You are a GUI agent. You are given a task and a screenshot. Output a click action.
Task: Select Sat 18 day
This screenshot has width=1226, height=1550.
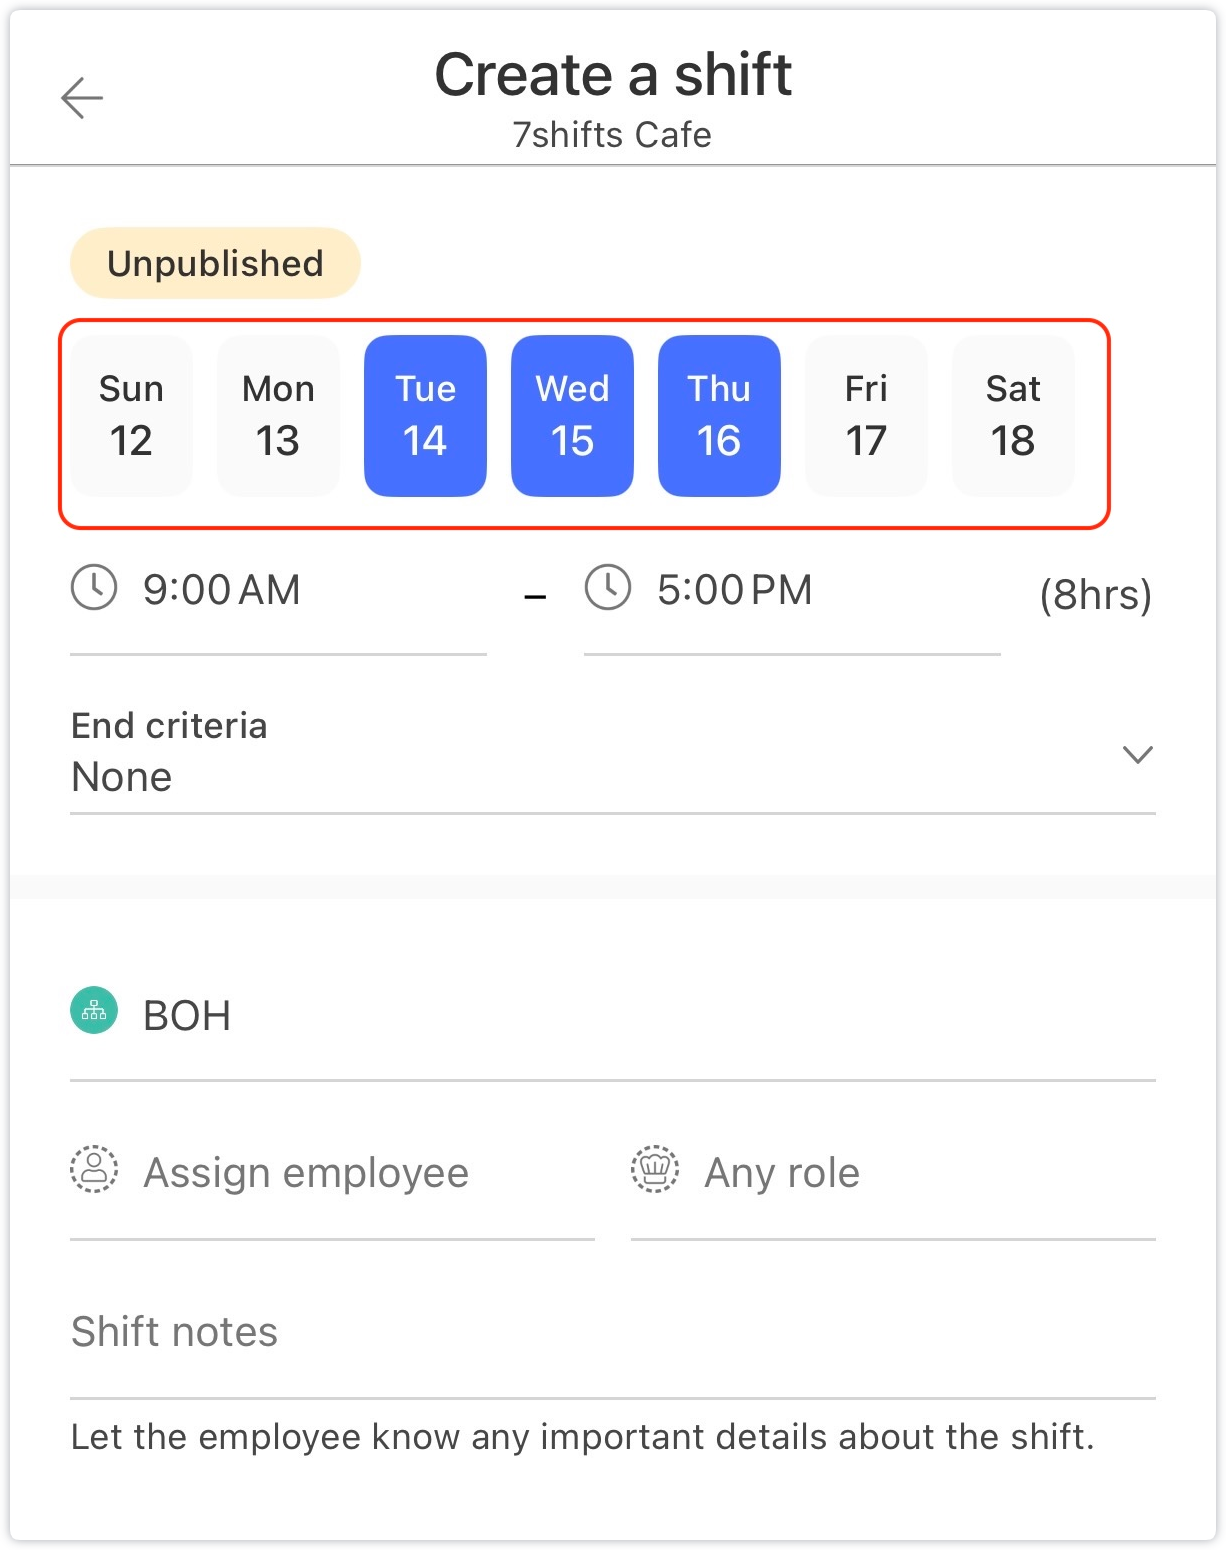point(1013,416)
